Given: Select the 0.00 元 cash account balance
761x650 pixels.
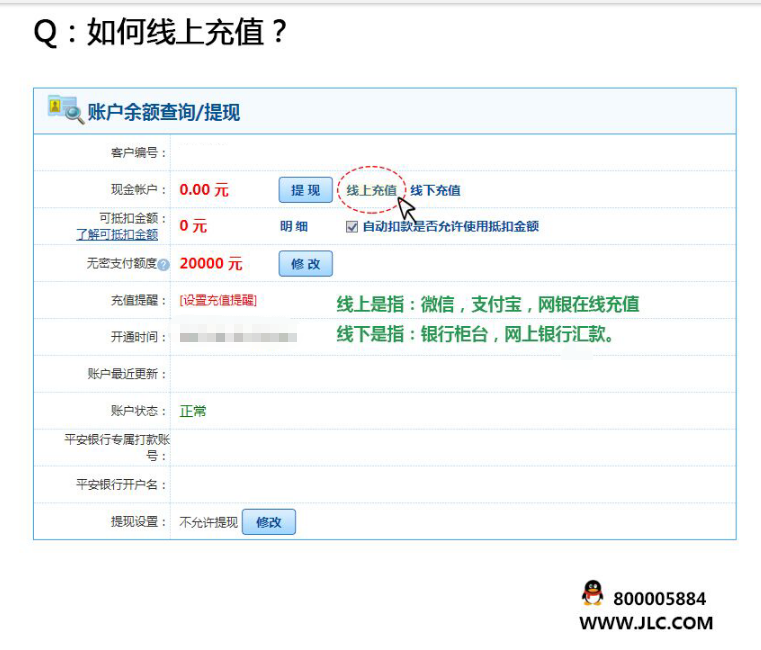Looking at the screenshot, I should [204, 190].
